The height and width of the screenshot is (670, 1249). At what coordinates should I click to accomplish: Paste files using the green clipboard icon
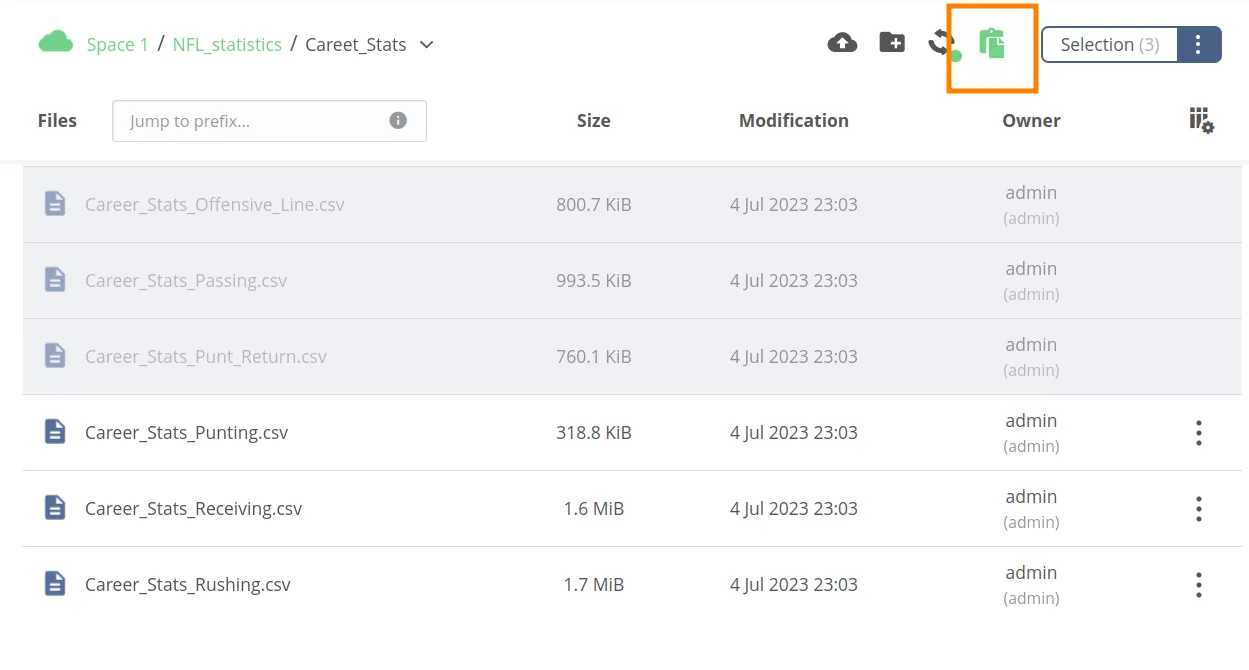coord(991,44)
